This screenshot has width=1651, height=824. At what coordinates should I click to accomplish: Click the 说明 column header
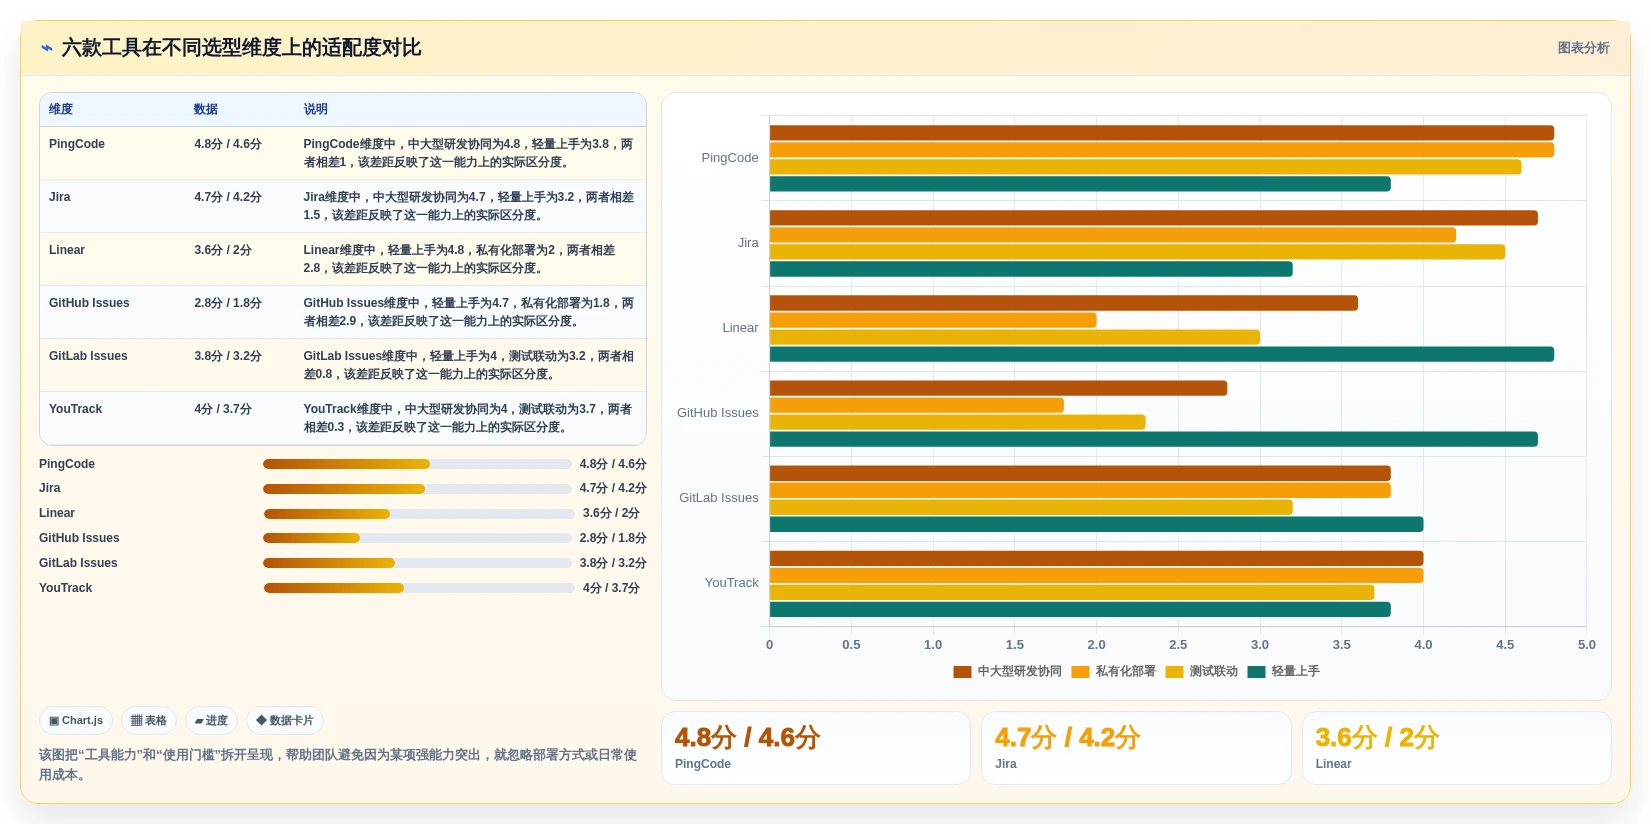coord(316,109)
